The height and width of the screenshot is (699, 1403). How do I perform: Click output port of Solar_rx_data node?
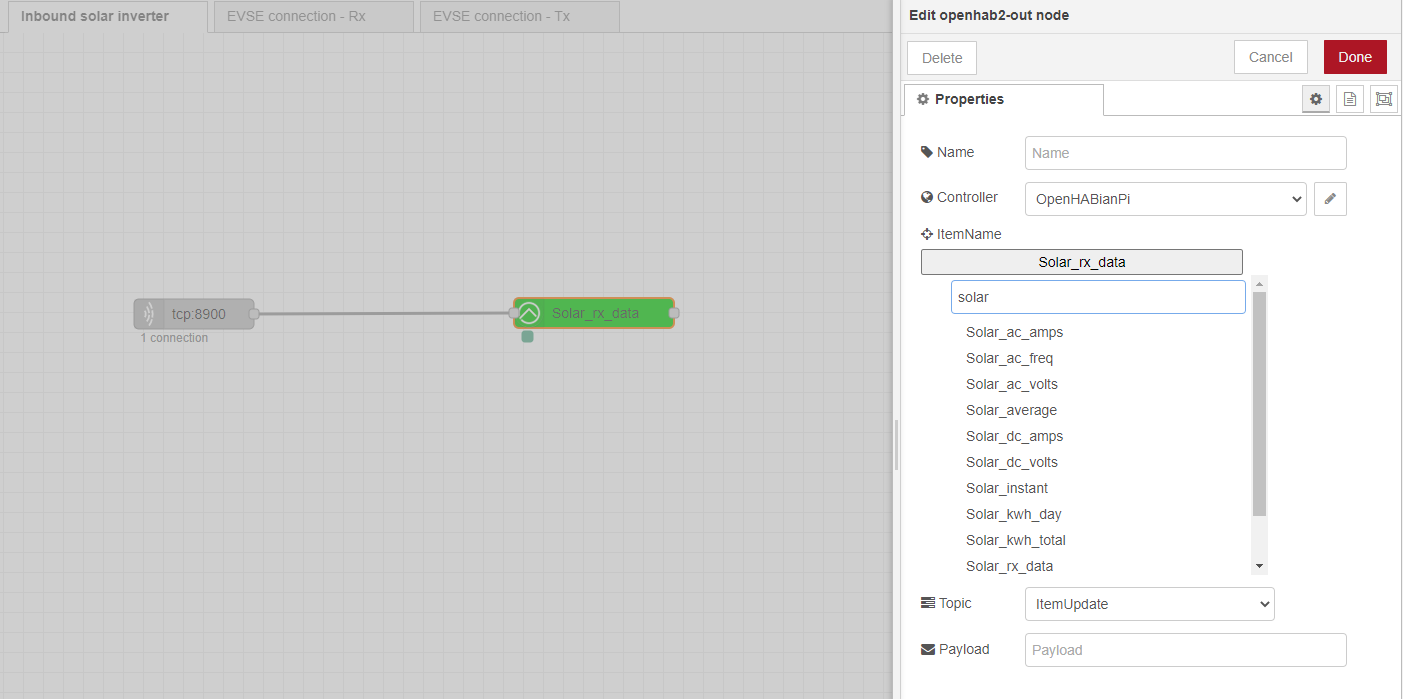pyautogui.click(x=674, y=313)
